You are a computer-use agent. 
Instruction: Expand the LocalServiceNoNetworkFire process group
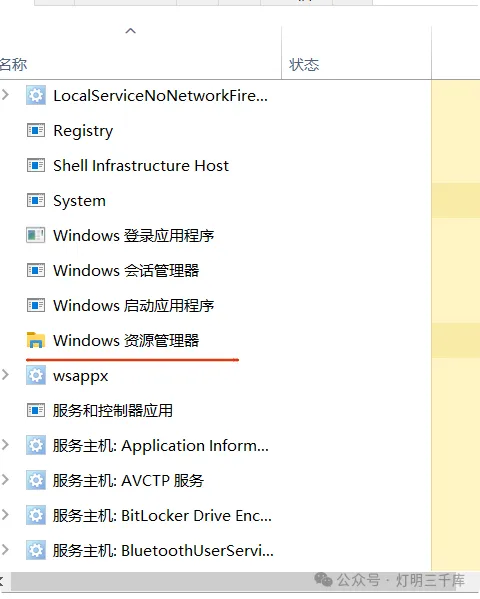coord(5,95)
